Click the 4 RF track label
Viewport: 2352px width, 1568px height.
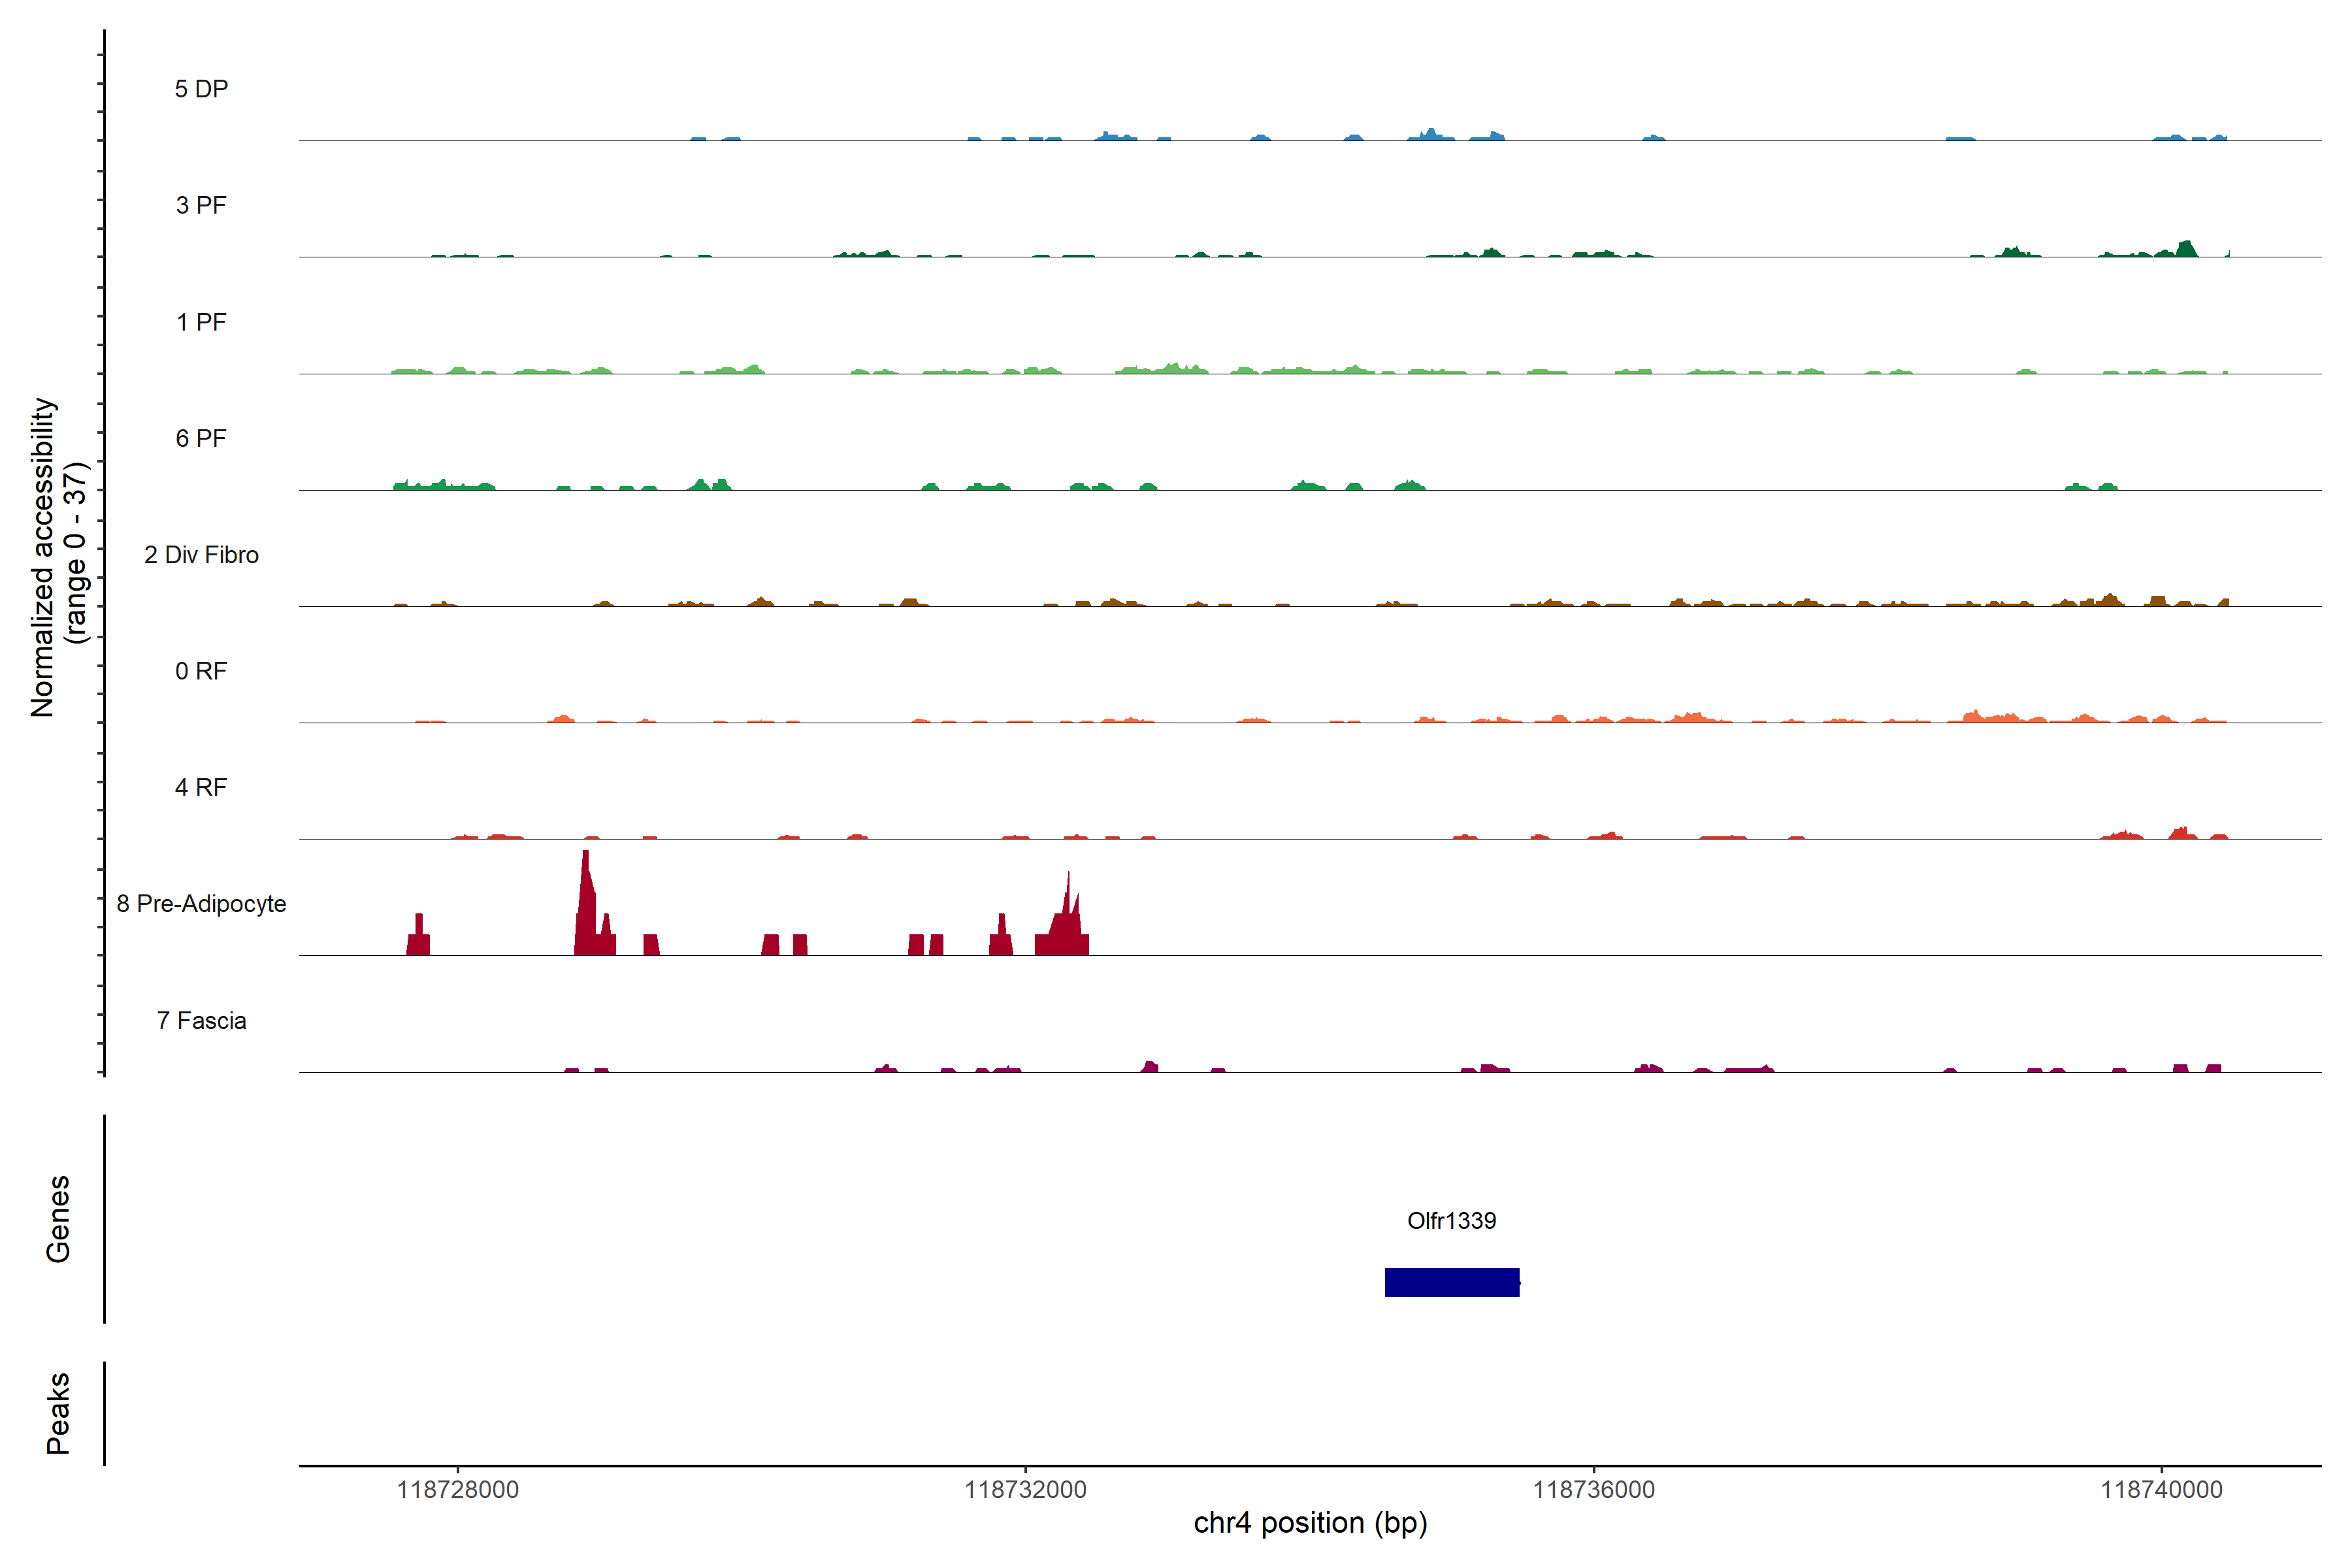[201, 787]
